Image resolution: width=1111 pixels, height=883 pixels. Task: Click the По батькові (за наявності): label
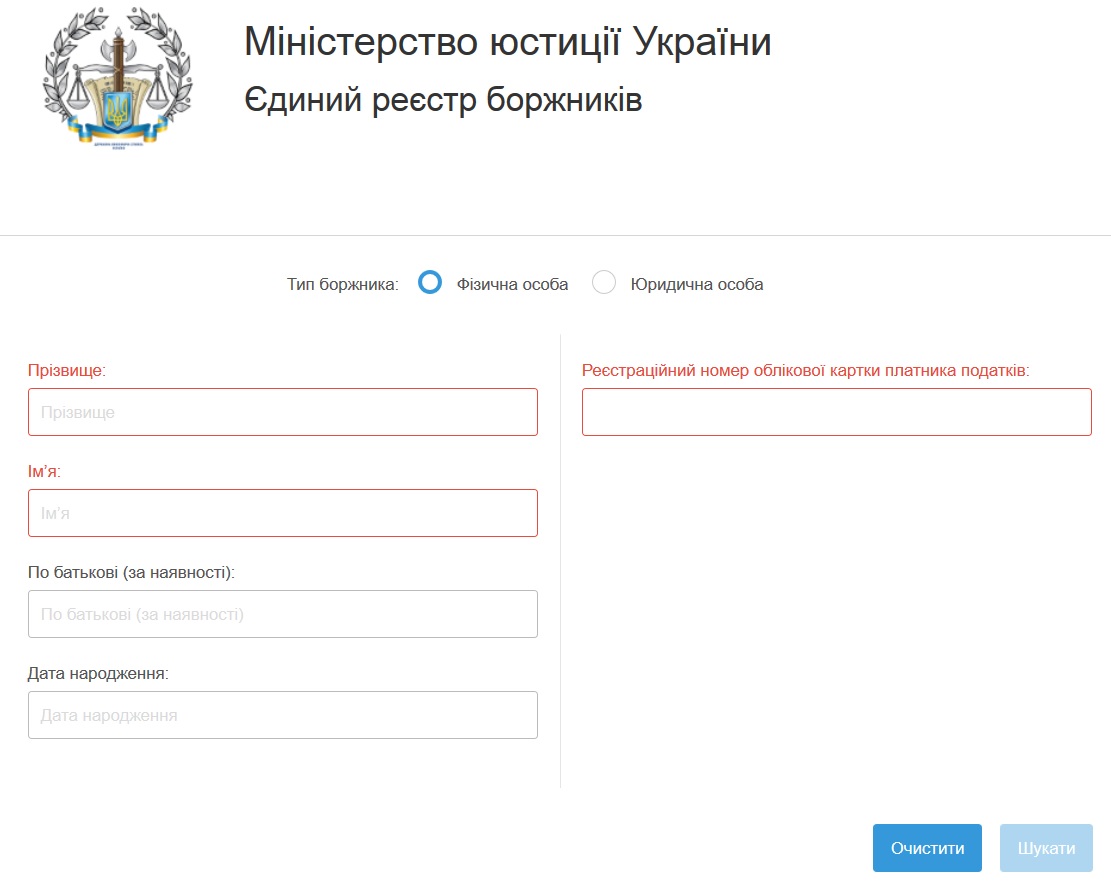[131, 573]
